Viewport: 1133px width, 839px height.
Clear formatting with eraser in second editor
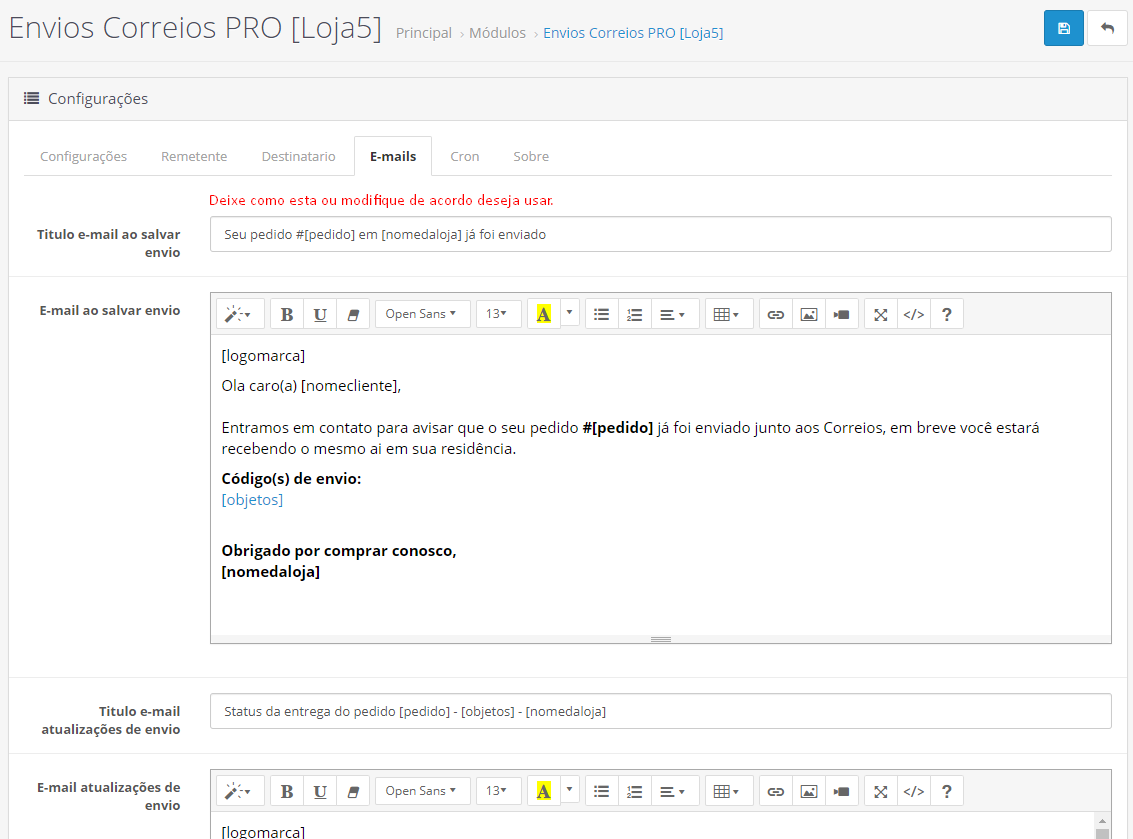tap(353, 791)
